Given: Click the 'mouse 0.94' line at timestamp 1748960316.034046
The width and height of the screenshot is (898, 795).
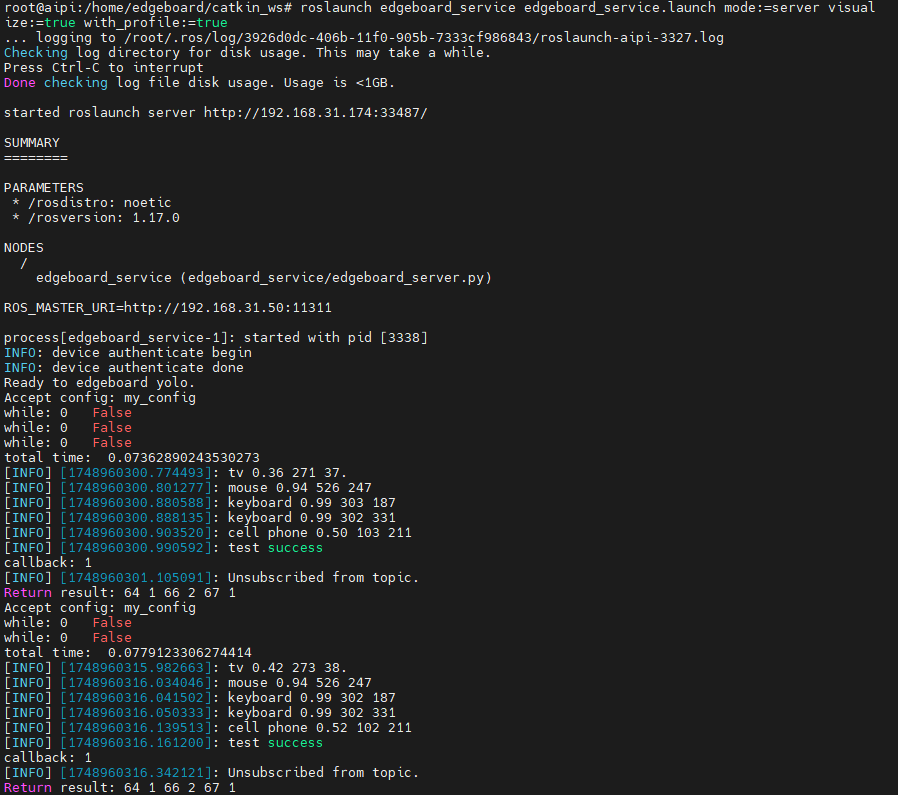Looking at the screenshot, I should 299,683.
